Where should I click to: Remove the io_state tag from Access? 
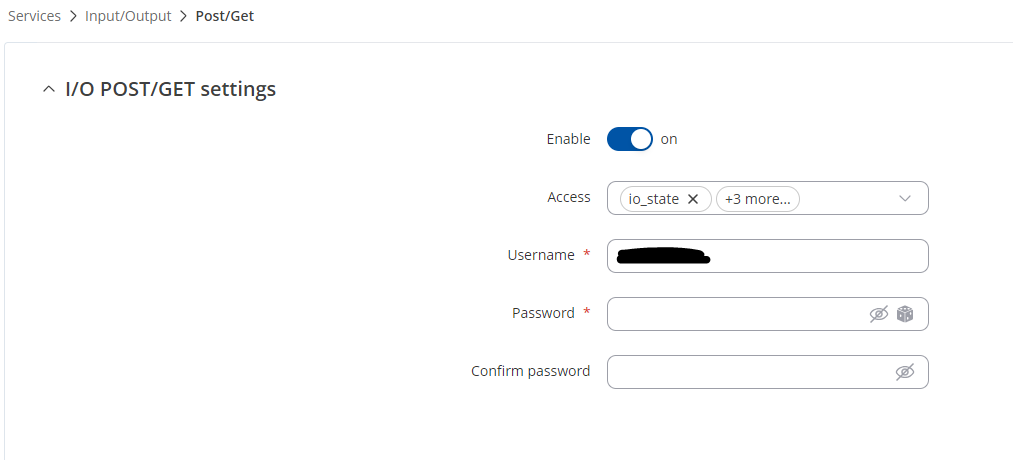(693, 199)
